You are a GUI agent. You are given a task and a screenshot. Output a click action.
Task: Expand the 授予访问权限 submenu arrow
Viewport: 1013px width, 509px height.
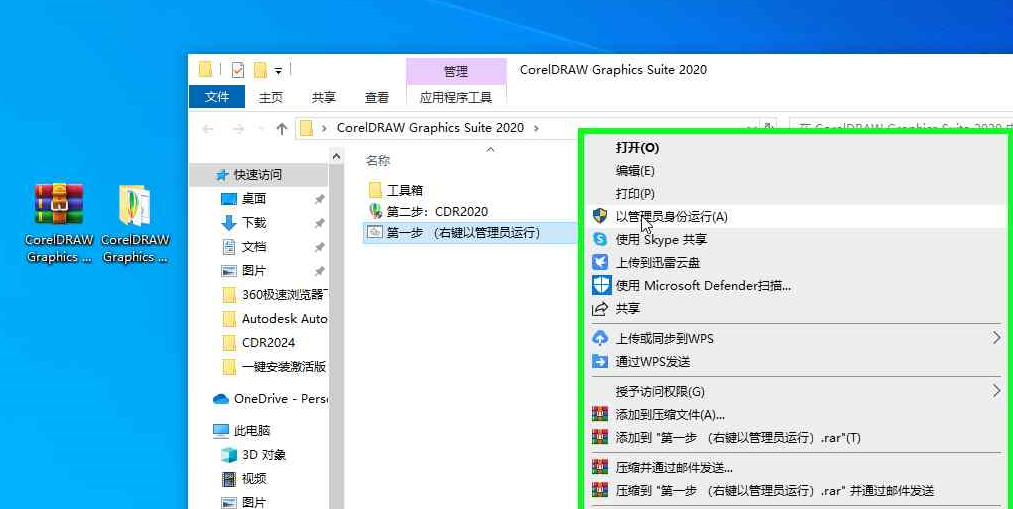pyautogui.click(x=997, y=390)
